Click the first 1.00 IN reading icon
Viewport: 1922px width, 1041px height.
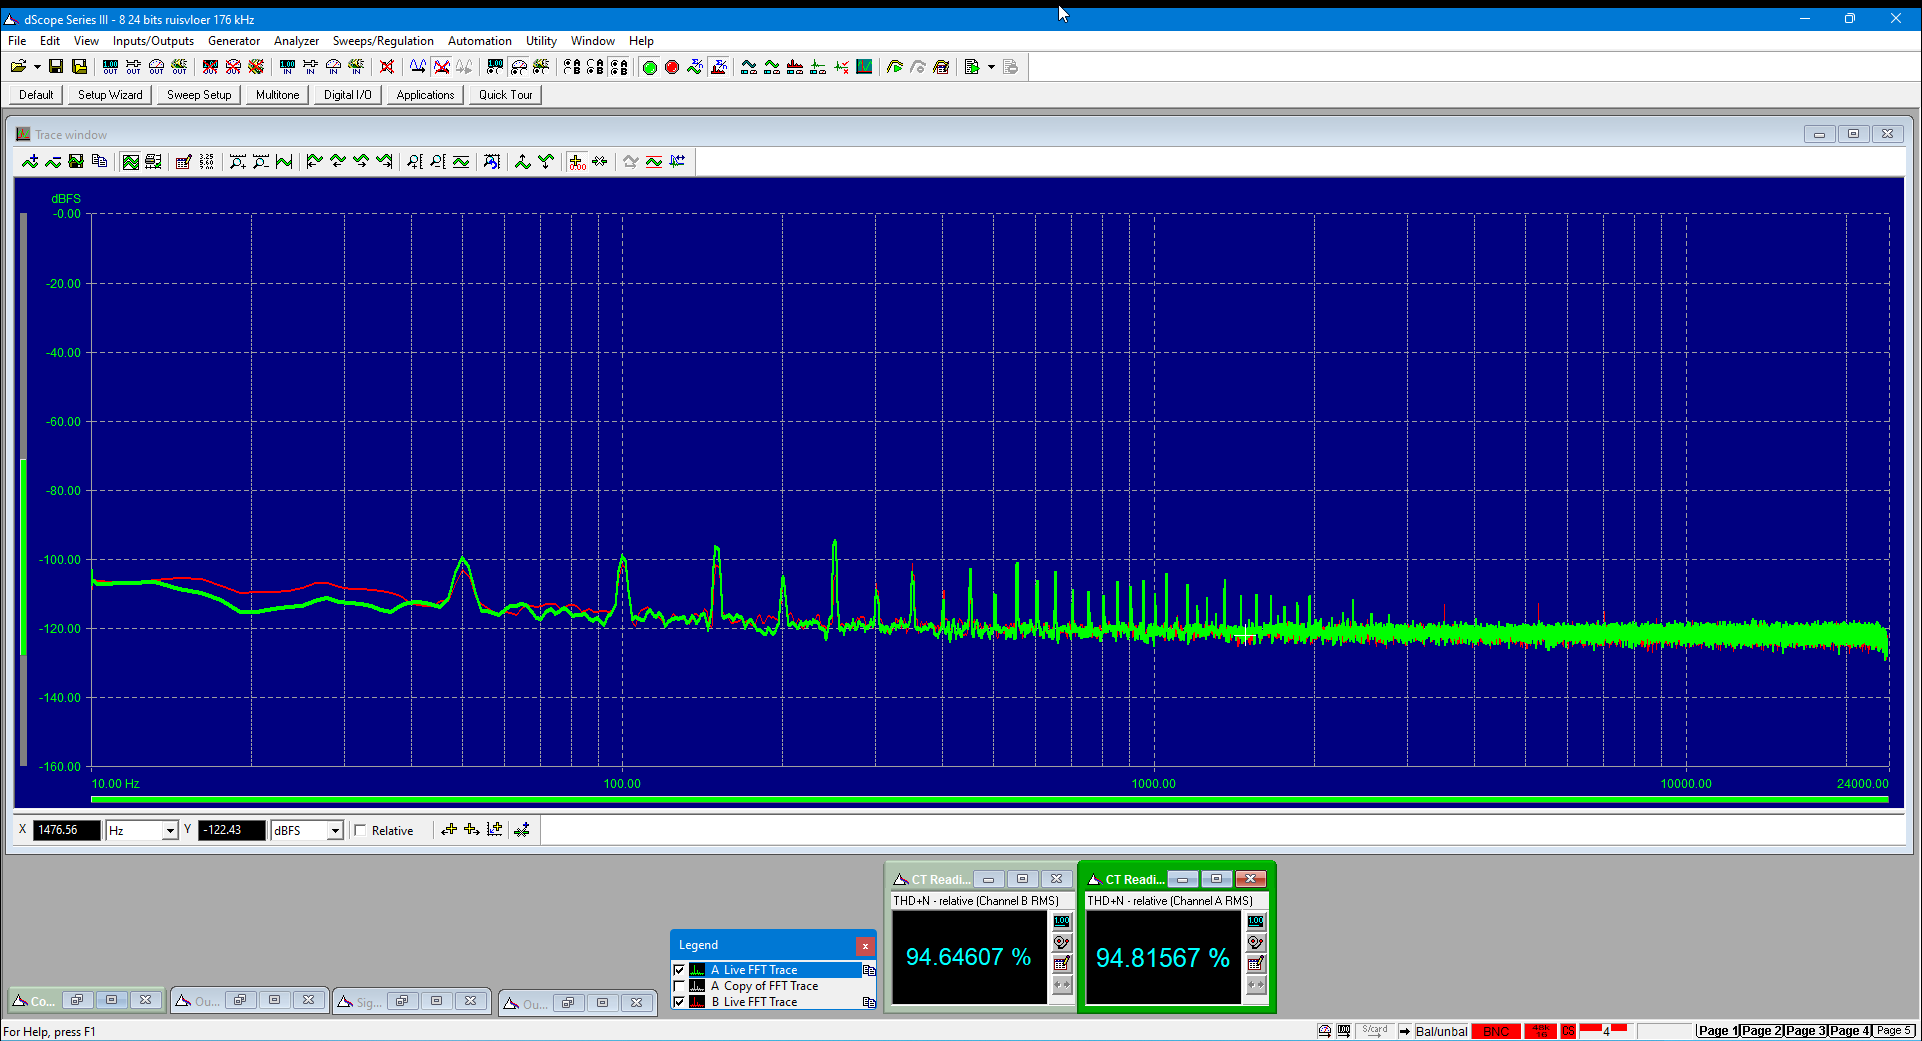click(287, 67)
